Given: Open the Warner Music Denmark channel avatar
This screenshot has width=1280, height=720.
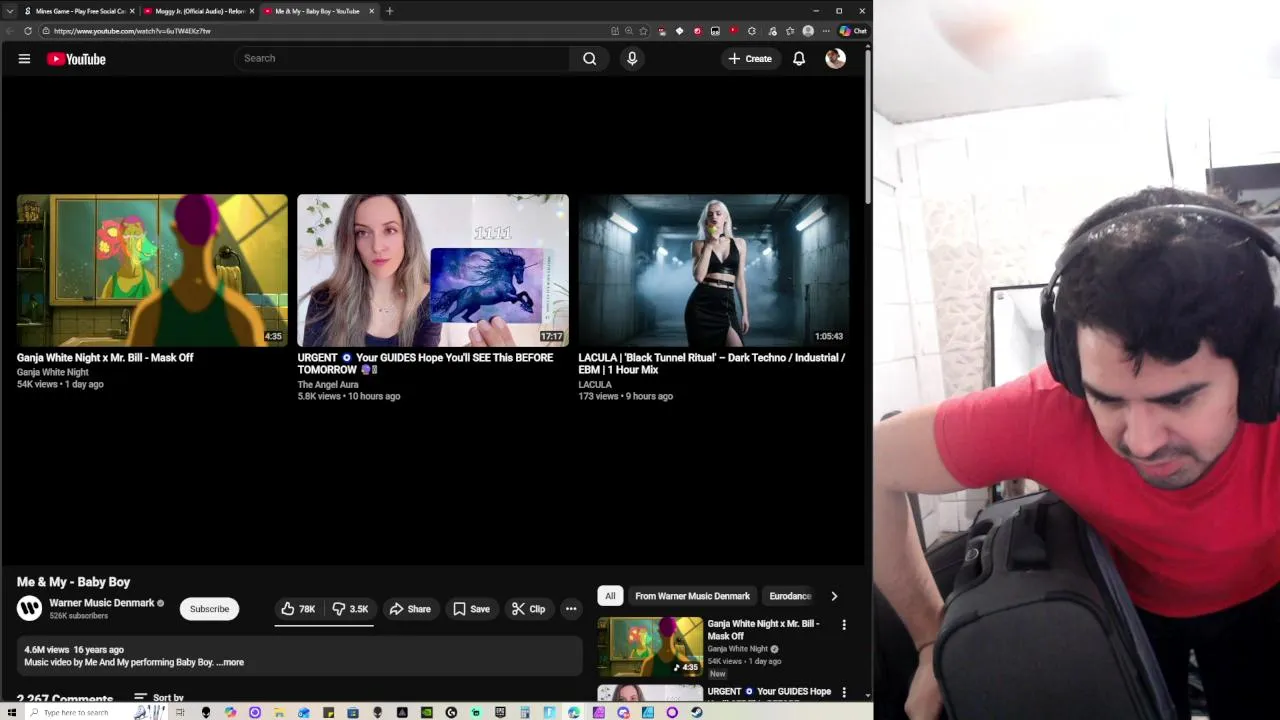Looking at the screenshot, I should 29,608.
